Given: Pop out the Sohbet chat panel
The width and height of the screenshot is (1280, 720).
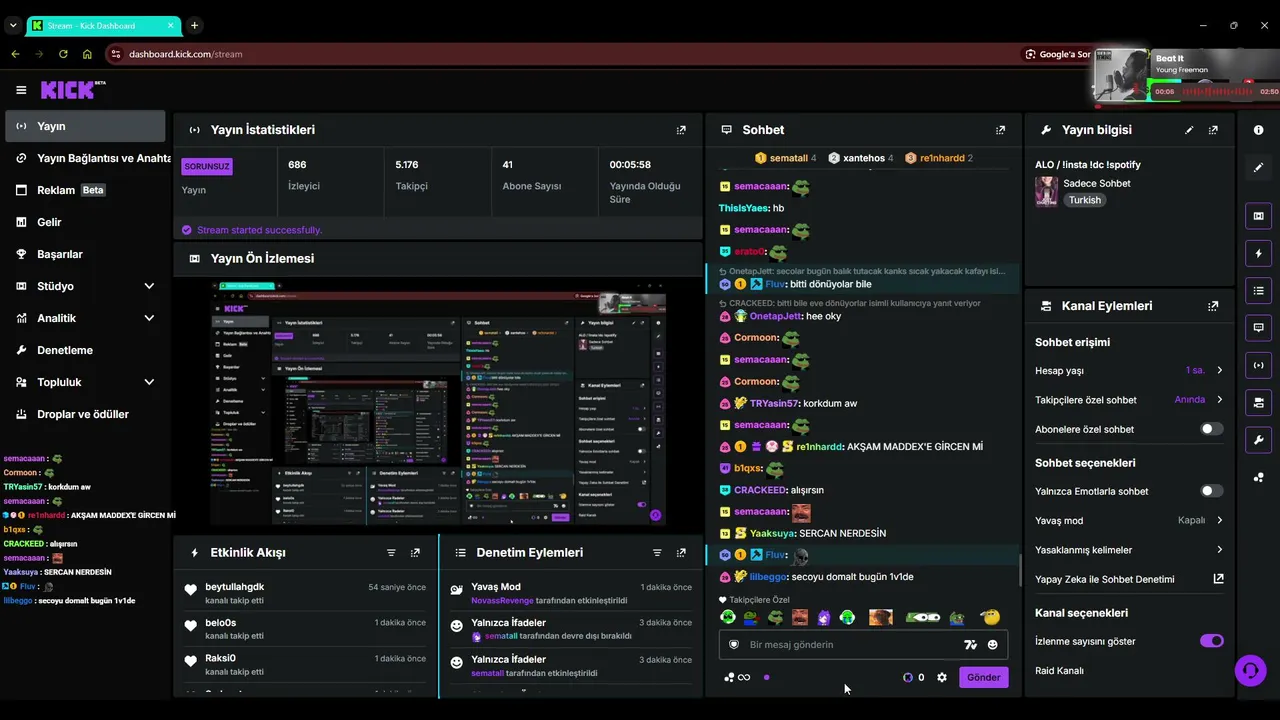Looking at the screenshot, I should pos(1000,130).
